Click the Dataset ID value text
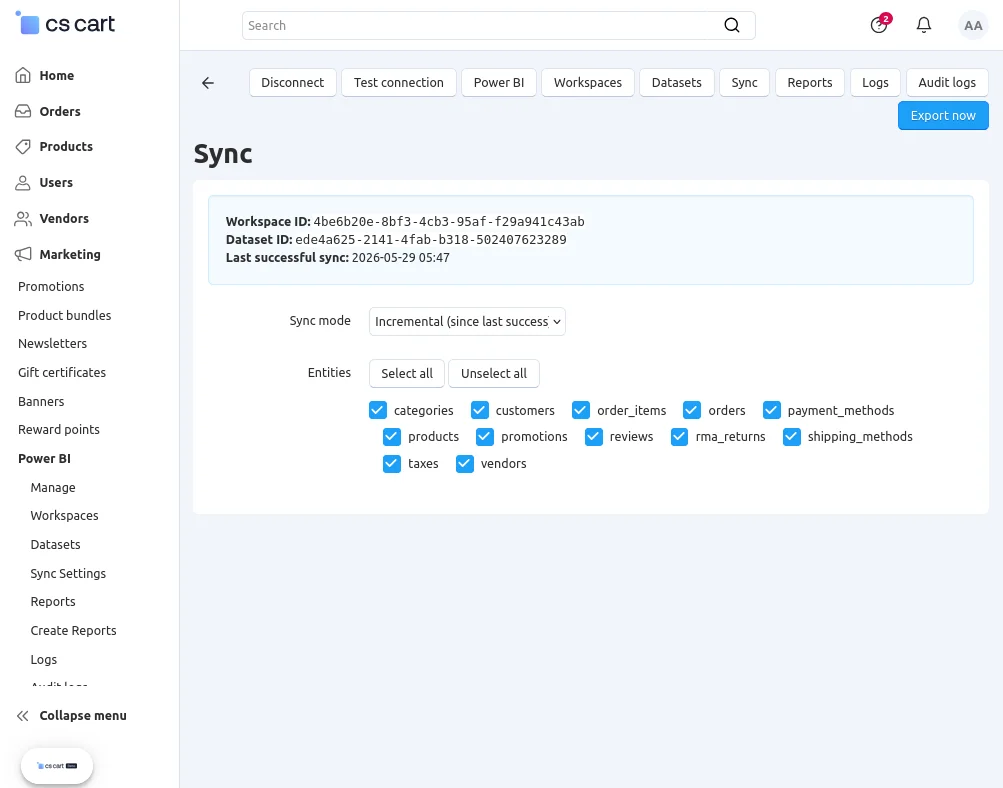The height and width of the screenshot is (788, 1003). tap(430, 240)
